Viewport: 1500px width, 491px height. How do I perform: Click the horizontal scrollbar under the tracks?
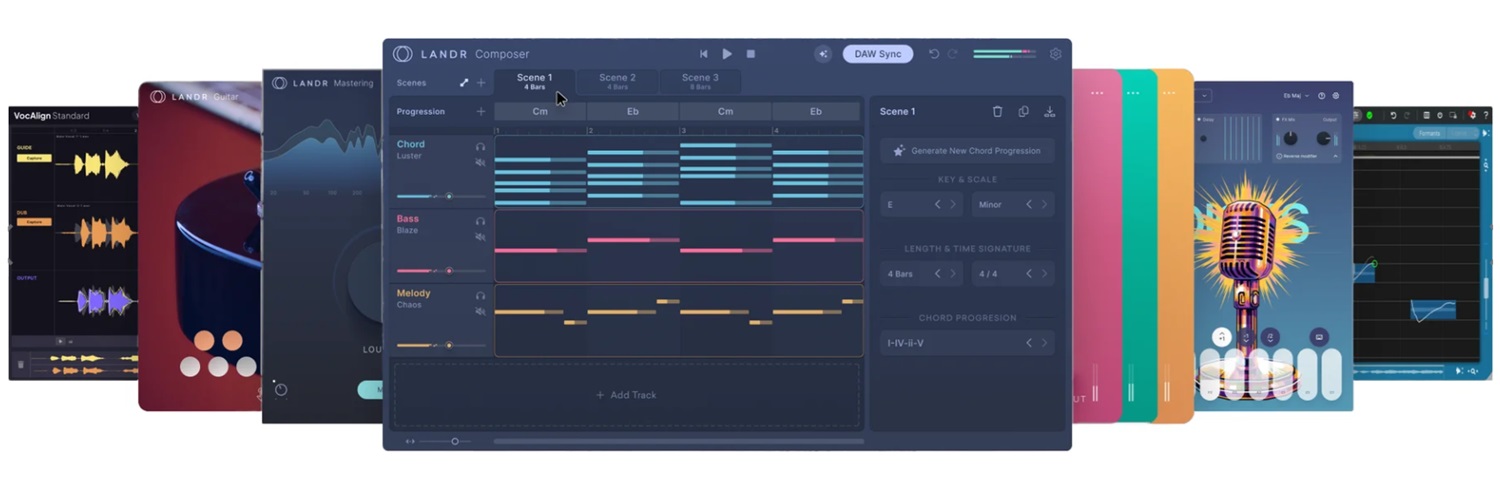point(678,441)
